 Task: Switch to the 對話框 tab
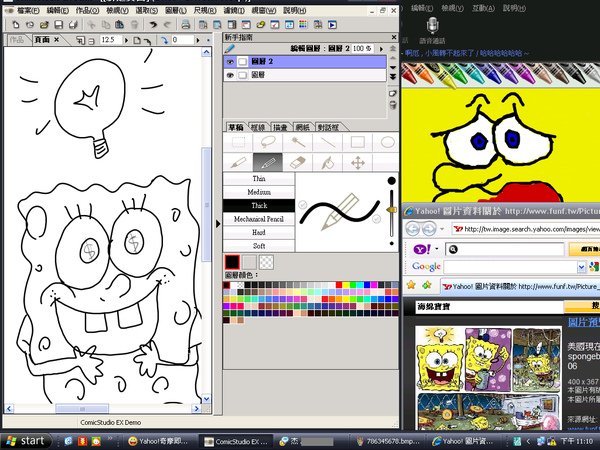328,127
